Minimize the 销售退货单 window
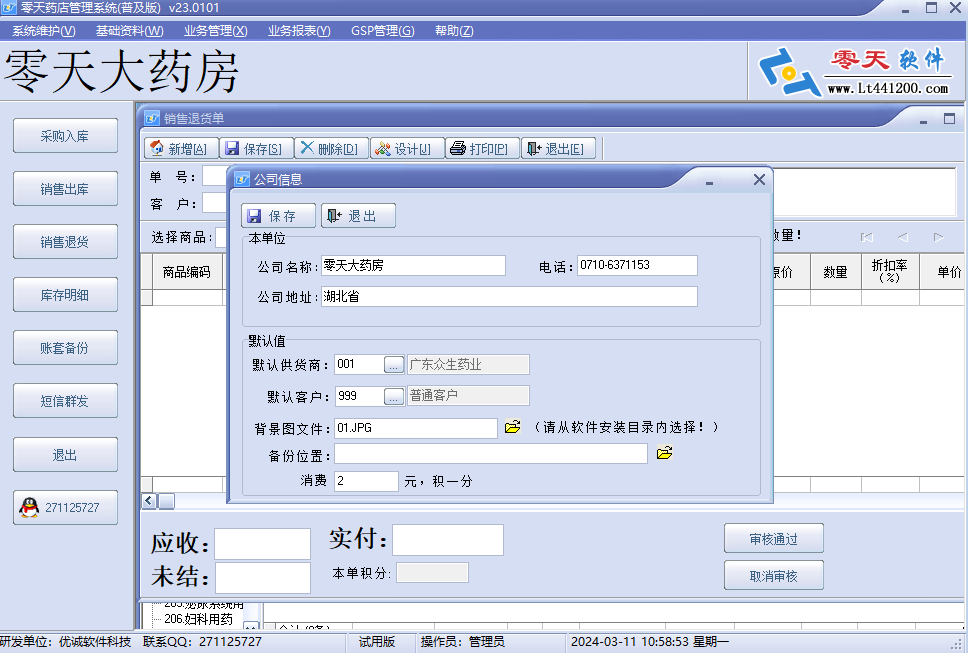 [x=924, y=120]
